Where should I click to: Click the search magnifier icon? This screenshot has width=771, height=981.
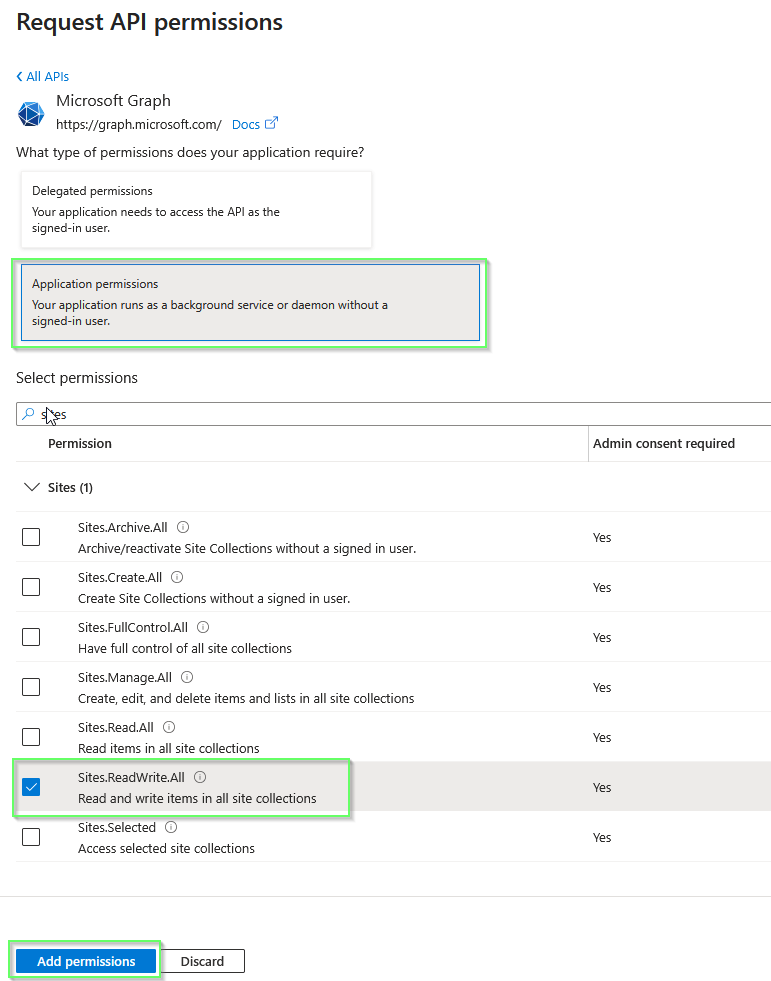click(26, 413)
